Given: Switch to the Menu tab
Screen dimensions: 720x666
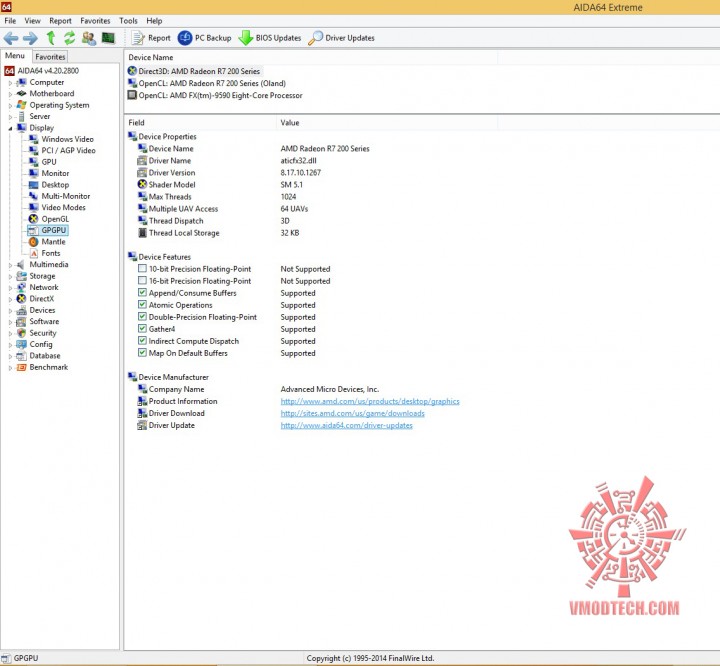Looking at the screenshot, I should 15,56.
